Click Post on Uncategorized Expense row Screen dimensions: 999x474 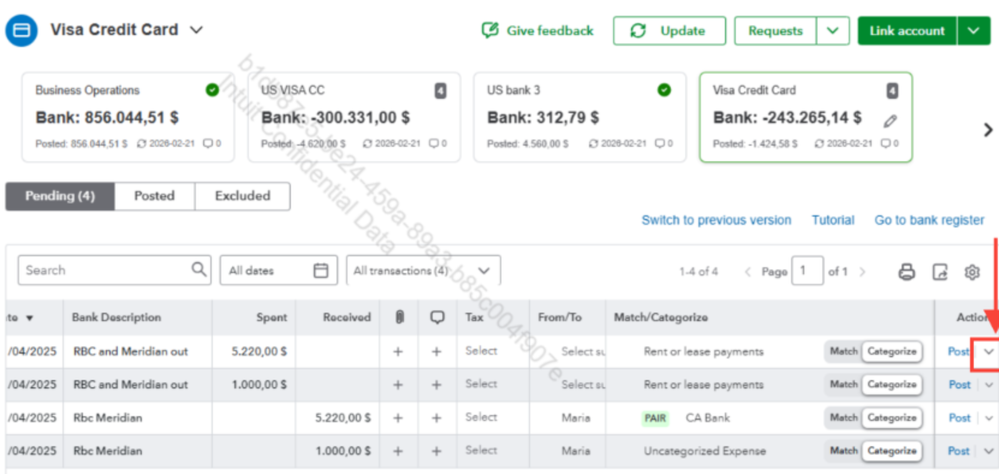[959, 450]
